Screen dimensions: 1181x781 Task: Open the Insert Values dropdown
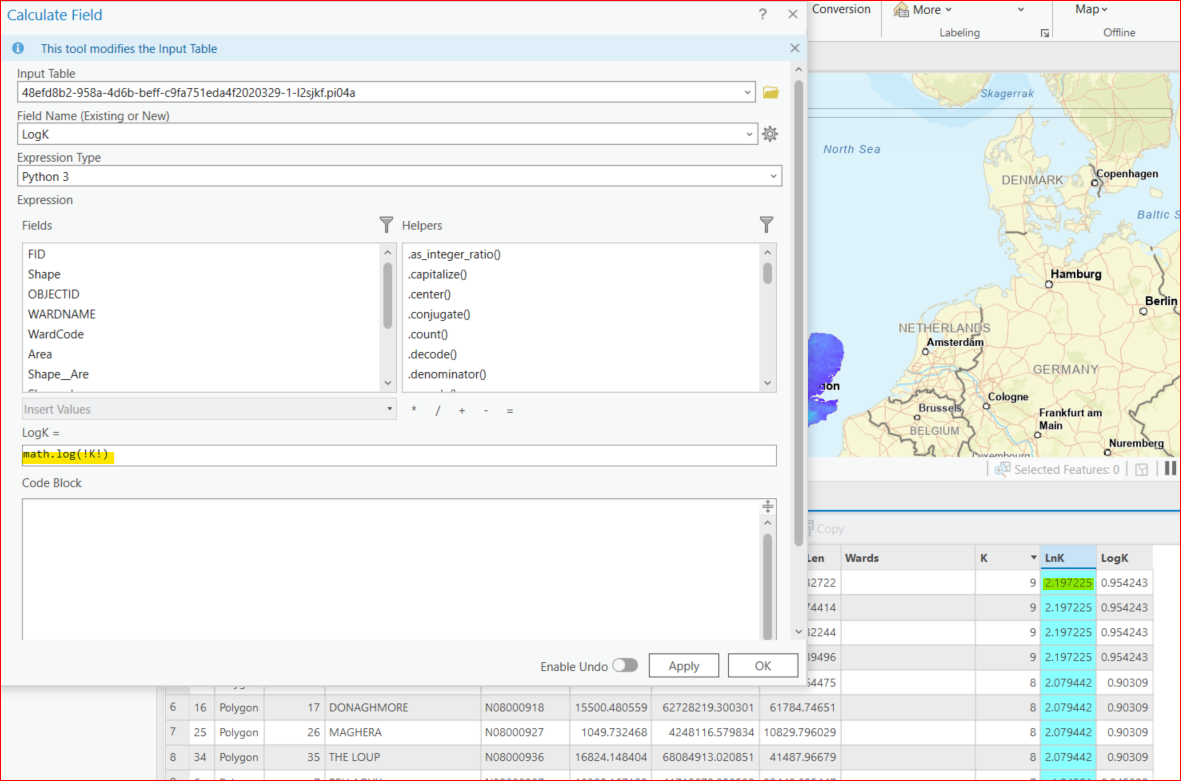click(x=390, y=409)
